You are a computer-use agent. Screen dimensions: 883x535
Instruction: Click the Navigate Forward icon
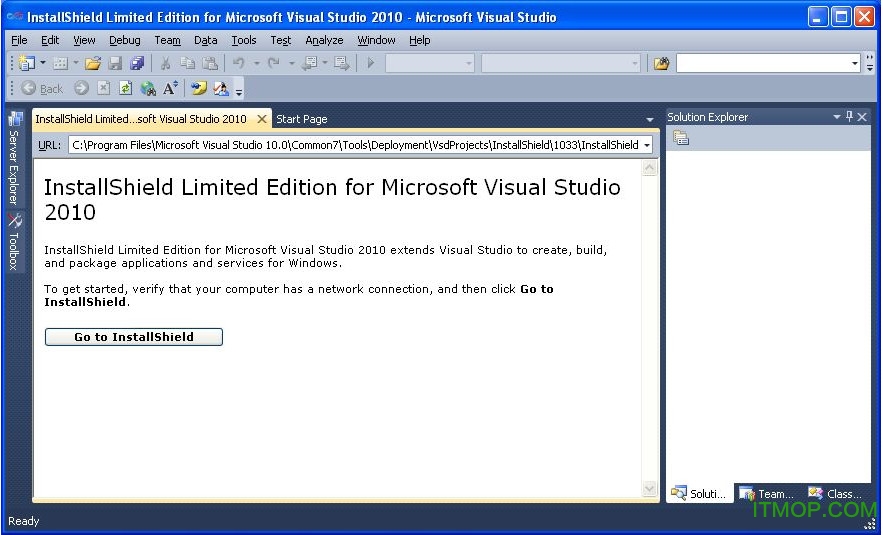click(x=341, y=63)
